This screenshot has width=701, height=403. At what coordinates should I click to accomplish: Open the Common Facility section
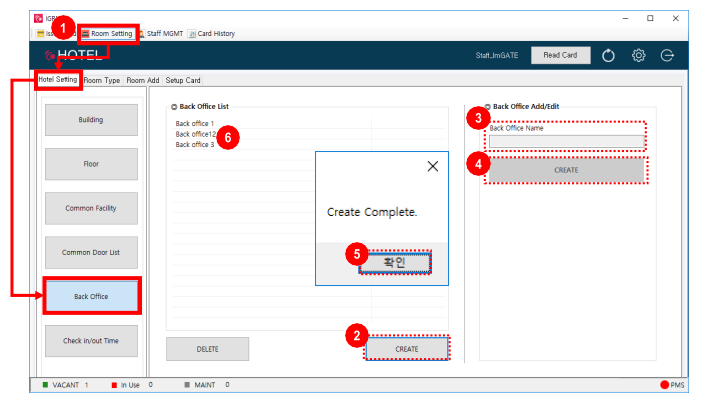pos(91,208)
